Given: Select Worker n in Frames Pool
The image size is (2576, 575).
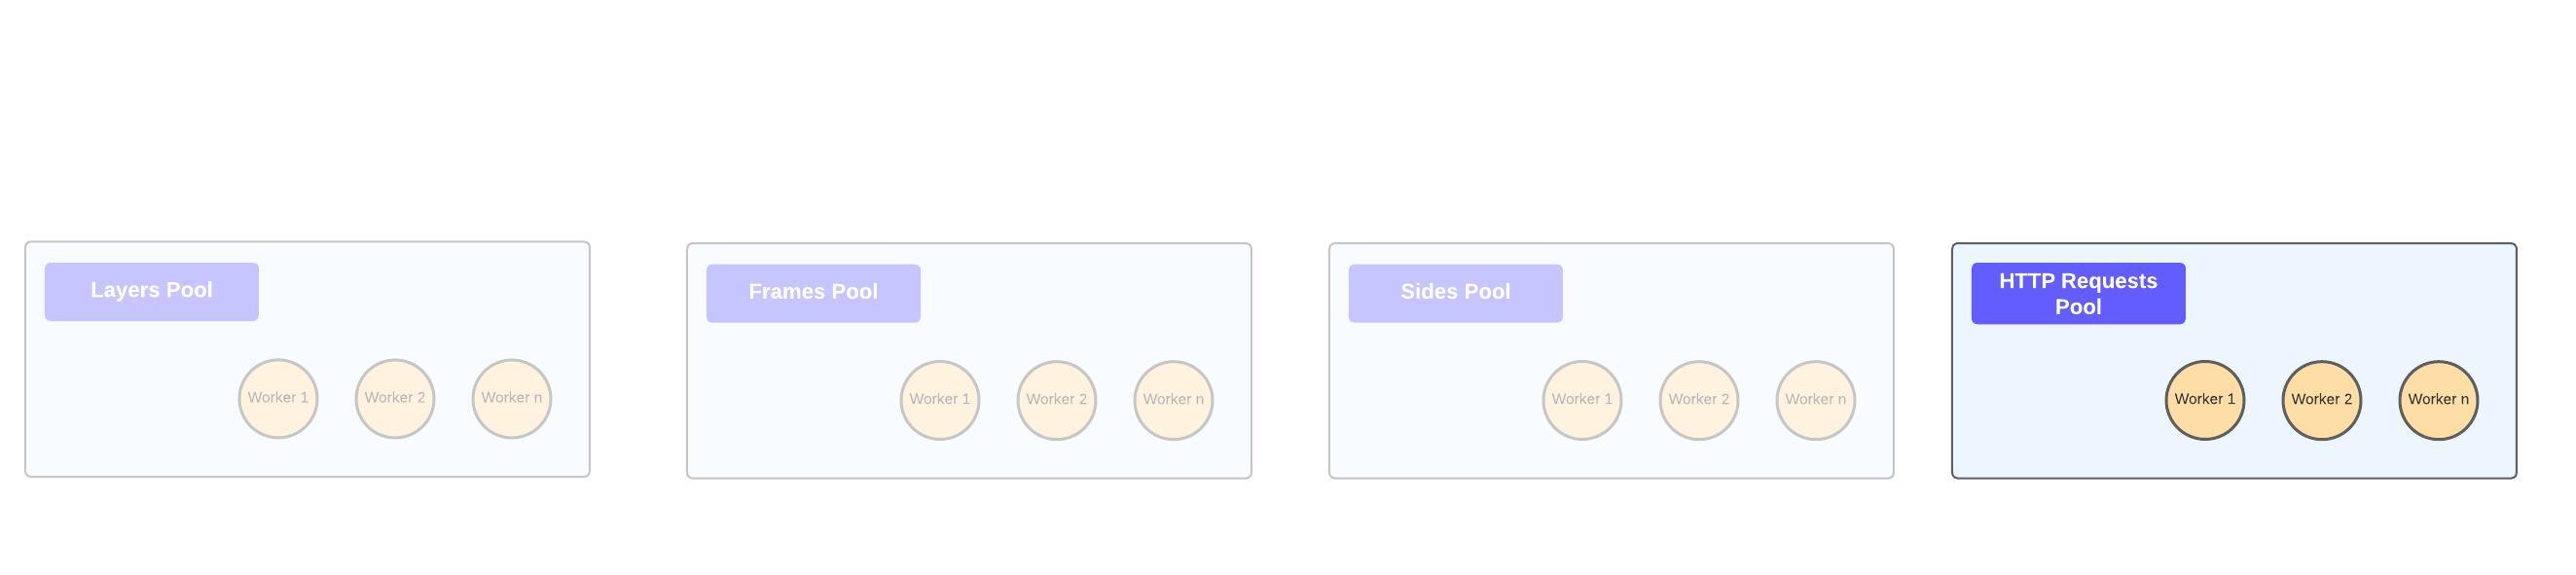Looking at the screenshot, I should click(1173, 400).
